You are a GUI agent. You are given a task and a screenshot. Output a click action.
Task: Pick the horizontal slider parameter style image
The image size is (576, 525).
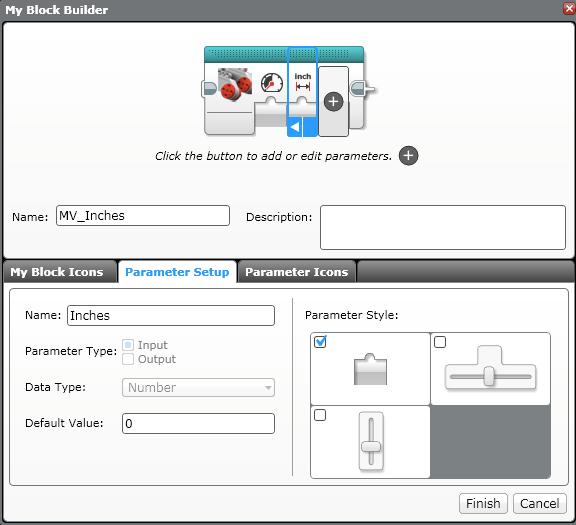(490, 368)
